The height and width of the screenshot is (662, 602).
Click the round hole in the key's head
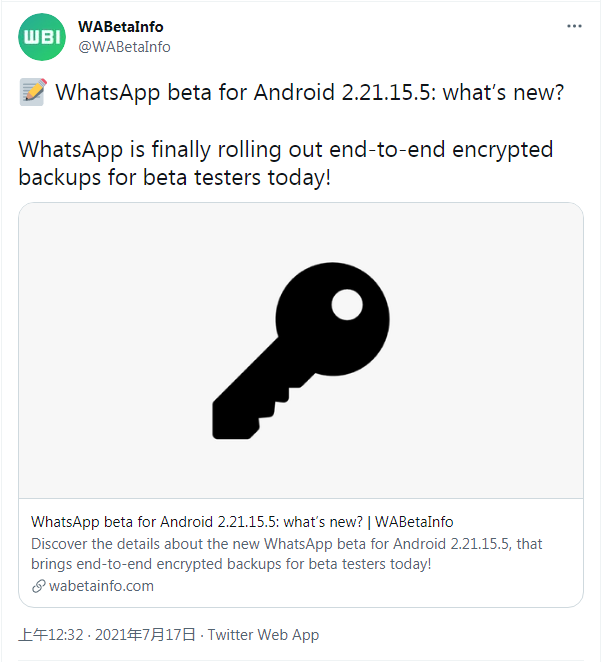pos(346,303)
